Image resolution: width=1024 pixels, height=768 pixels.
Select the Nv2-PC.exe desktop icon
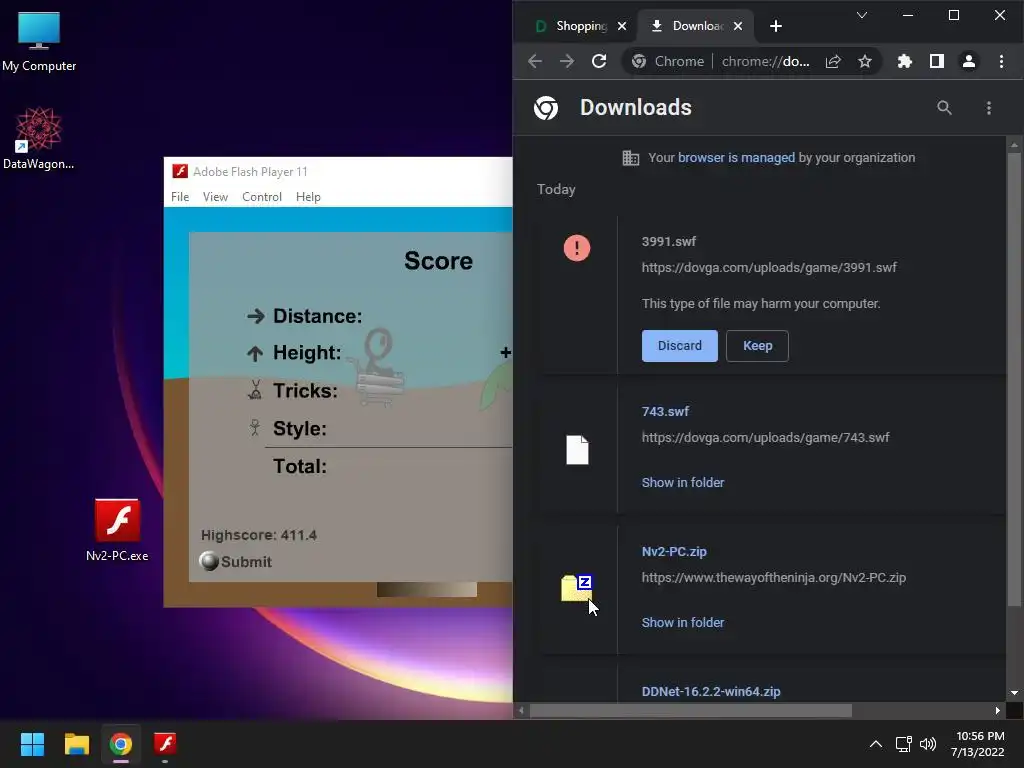pyautogui.click(x=118, y=530)
